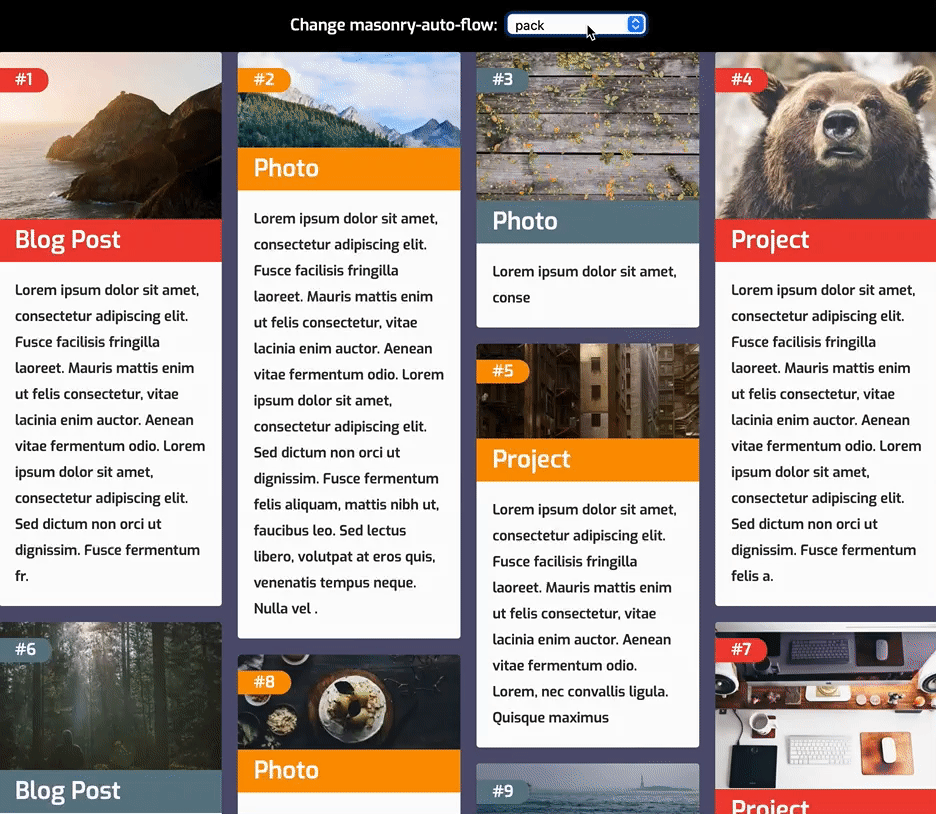Click the #6 badge on forest image
This screenshot has height=814, width=936.
25,649
